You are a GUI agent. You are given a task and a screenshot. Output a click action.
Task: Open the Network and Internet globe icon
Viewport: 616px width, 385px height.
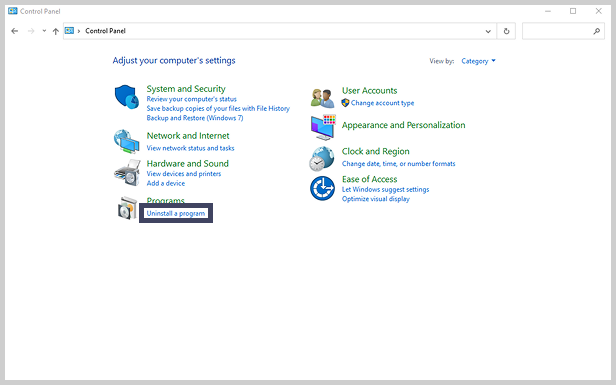tap(126, 141)
